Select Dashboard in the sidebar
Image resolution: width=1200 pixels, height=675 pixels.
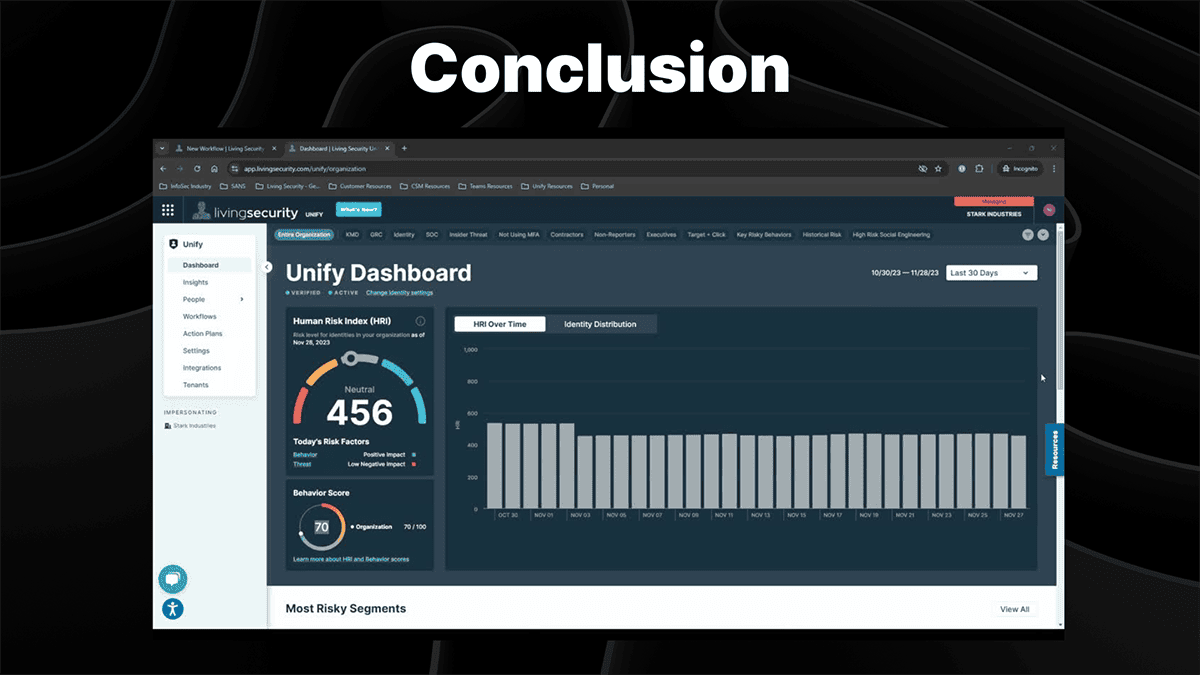coord(211,265)
